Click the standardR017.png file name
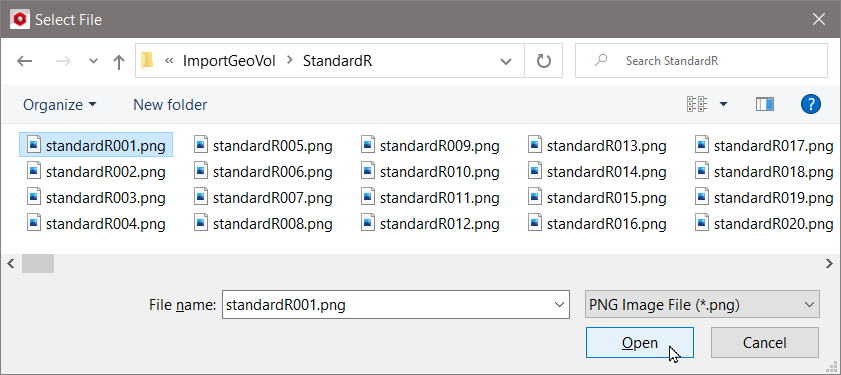The image size is (841, 375). coord(773,145)
